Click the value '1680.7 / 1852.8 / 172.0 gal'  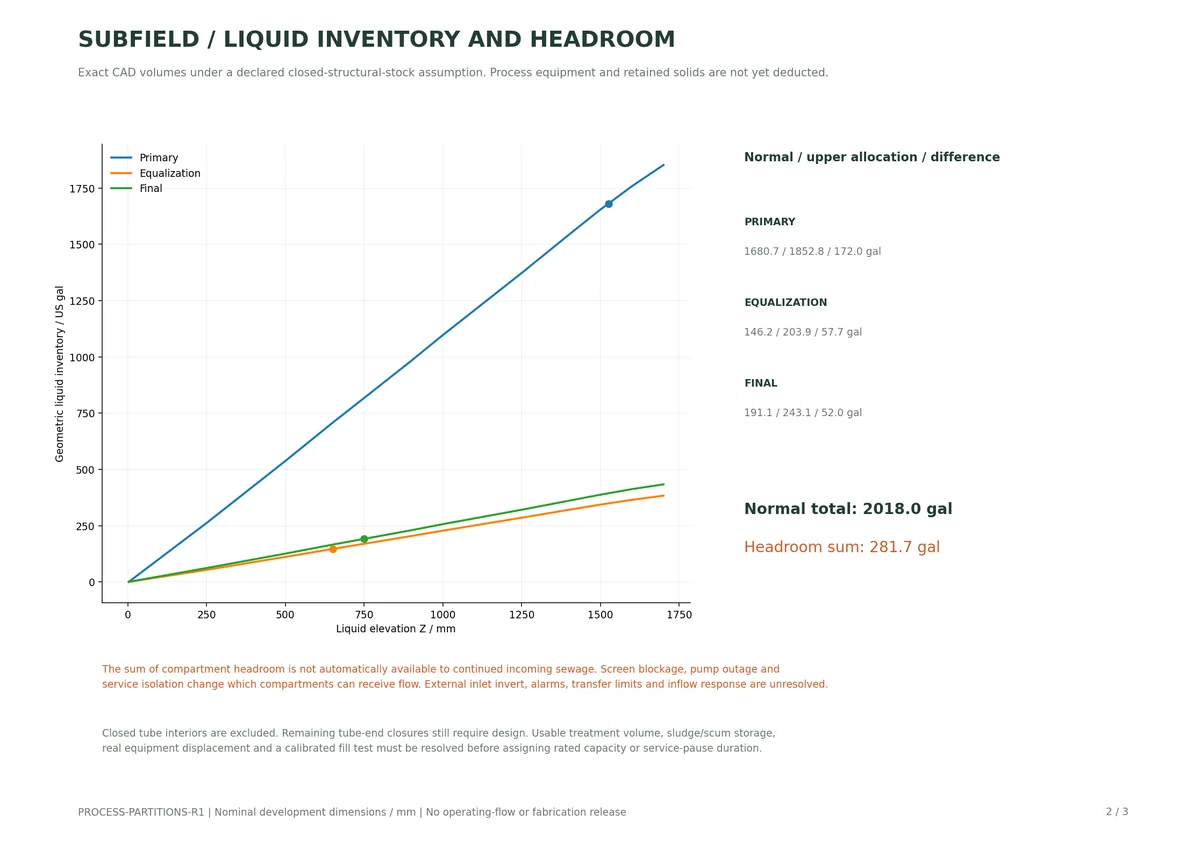click(812, 252)
